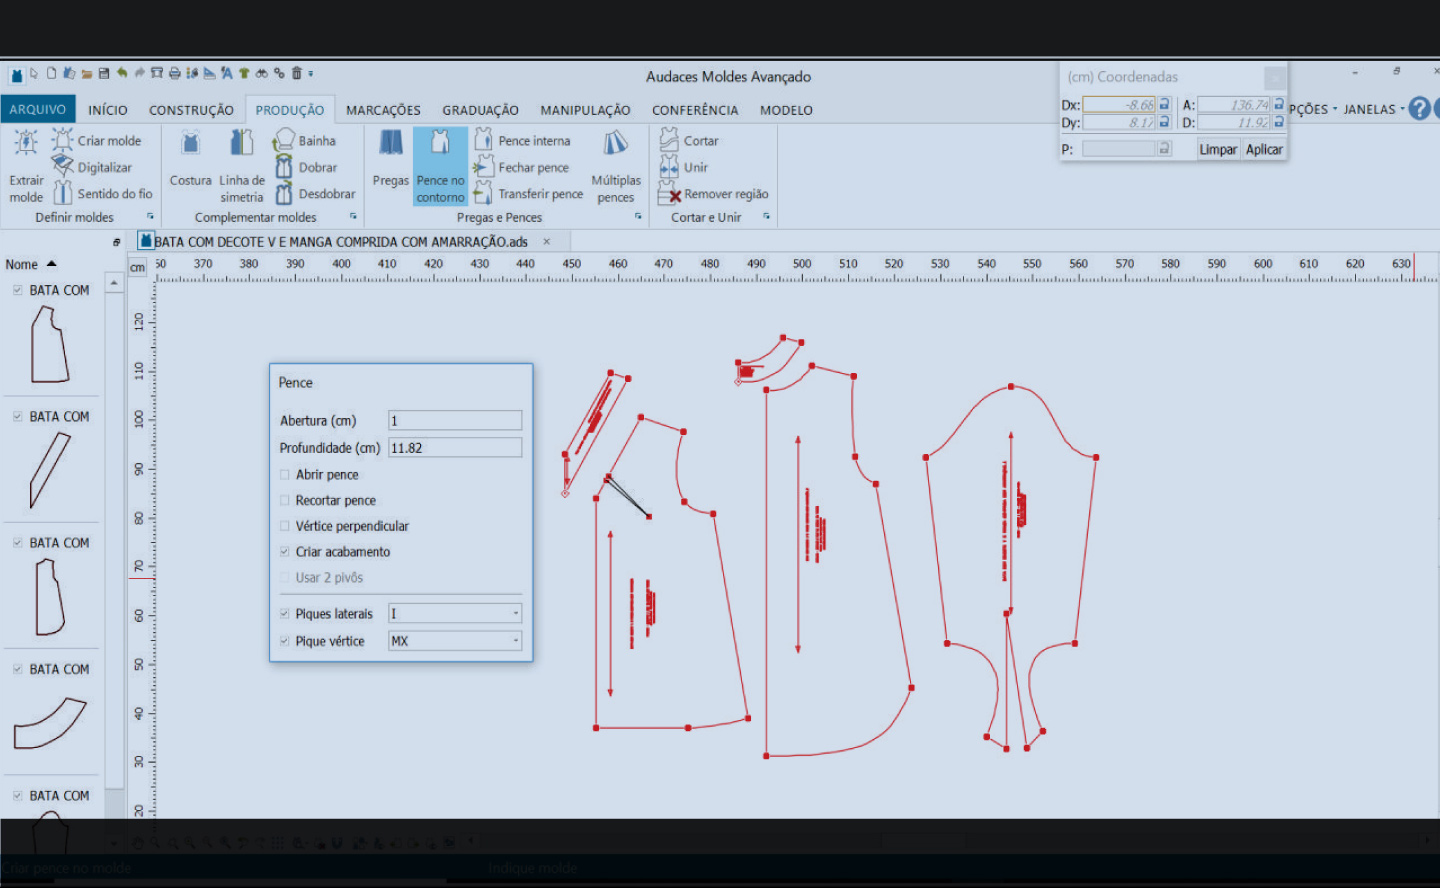The image size is (1440, 888).
Task: Select the Transferir pence tool
Action: (x=529, y=193)
